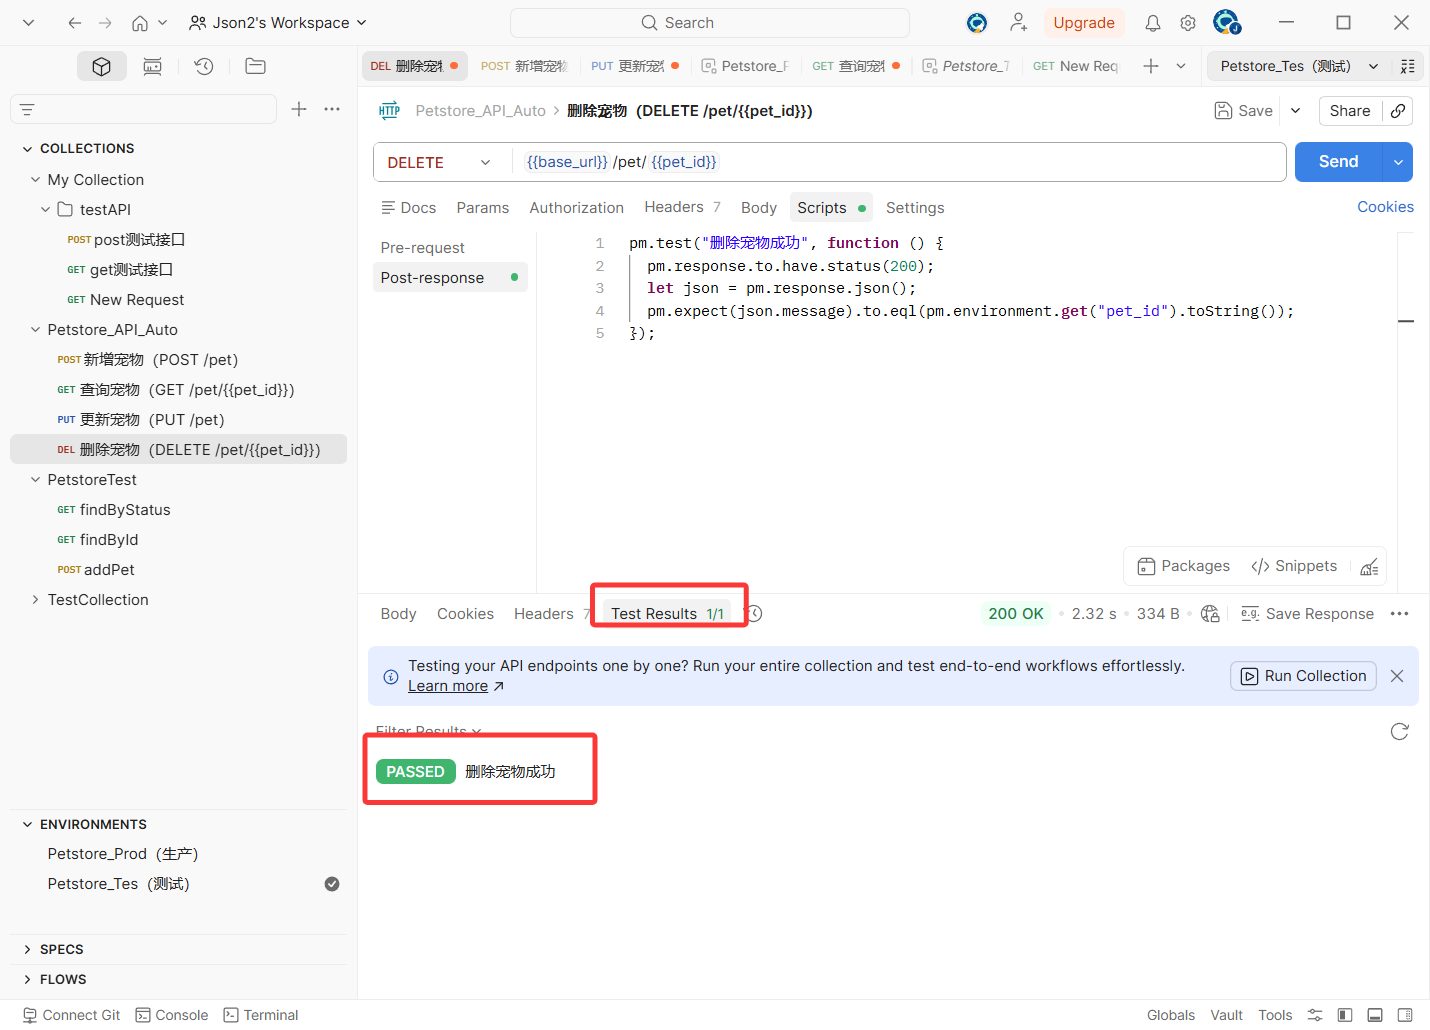The image size is (1430, 1030).
Task: Click the top Search box
Action: (x=710, y=22)
